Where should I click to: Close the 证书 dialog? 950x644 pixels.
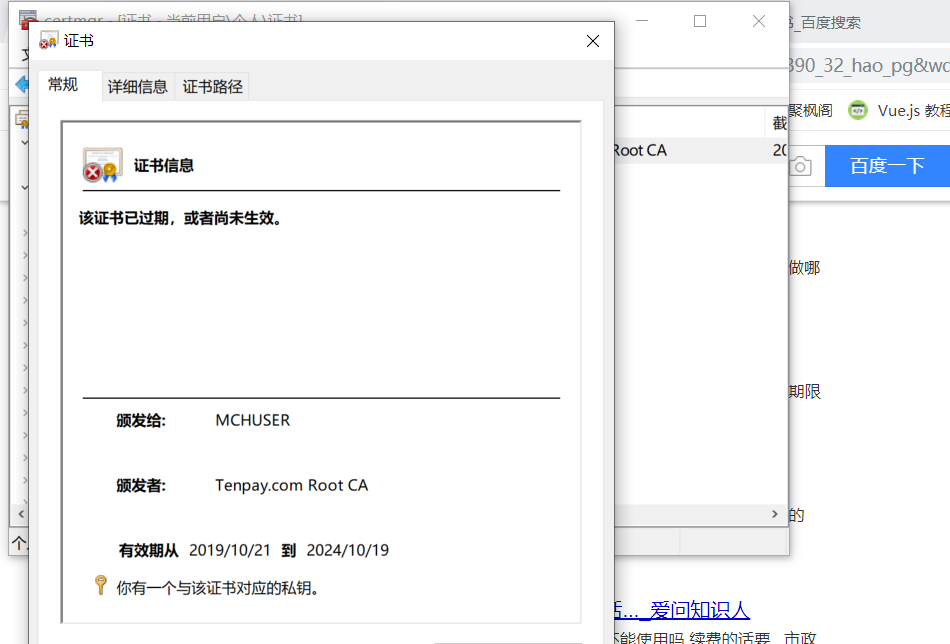coord(593,41)
